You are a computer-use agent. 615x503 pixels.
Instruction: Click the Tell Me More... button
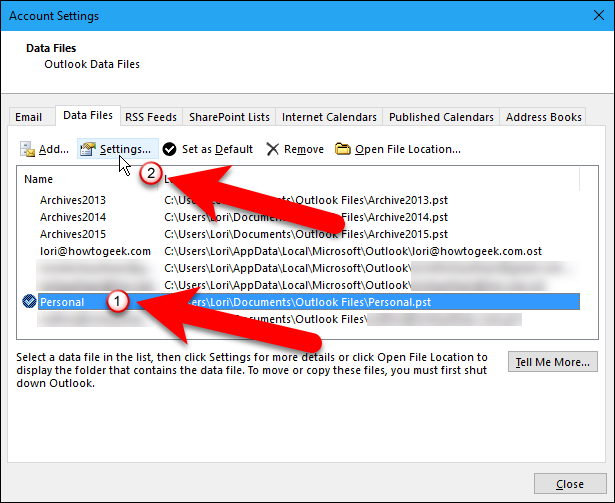[553, 362]
